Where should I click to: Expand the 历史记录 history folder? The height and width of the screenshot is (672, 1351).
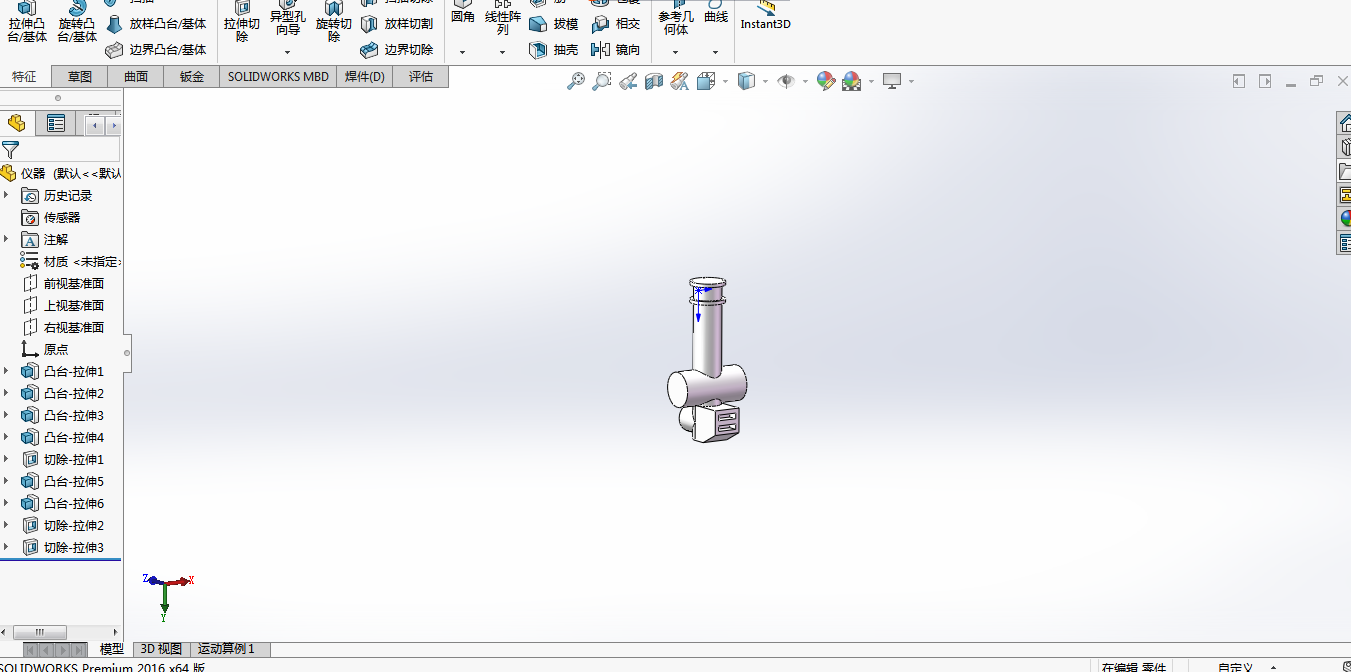coord(6,195)
